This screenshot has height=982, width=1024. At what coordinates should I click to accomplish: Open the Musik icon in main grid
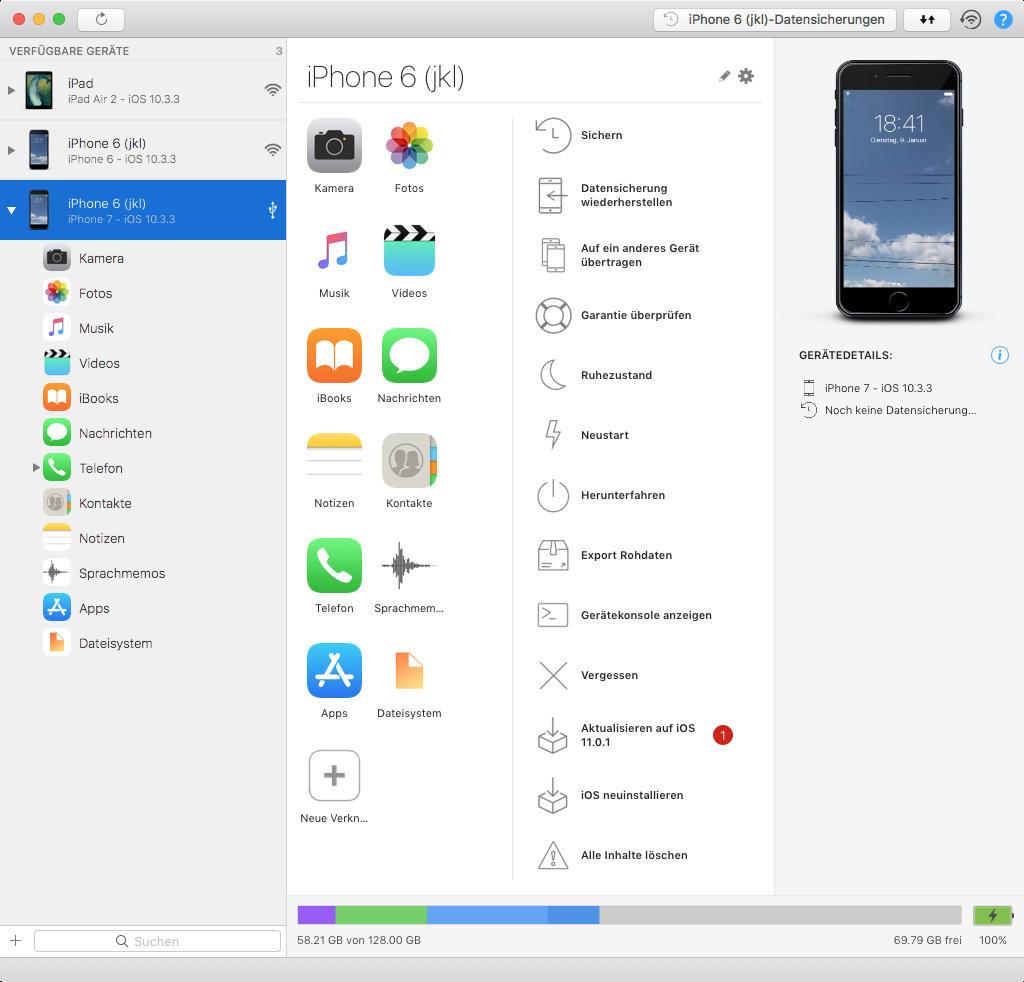click(x=334, y=251)
